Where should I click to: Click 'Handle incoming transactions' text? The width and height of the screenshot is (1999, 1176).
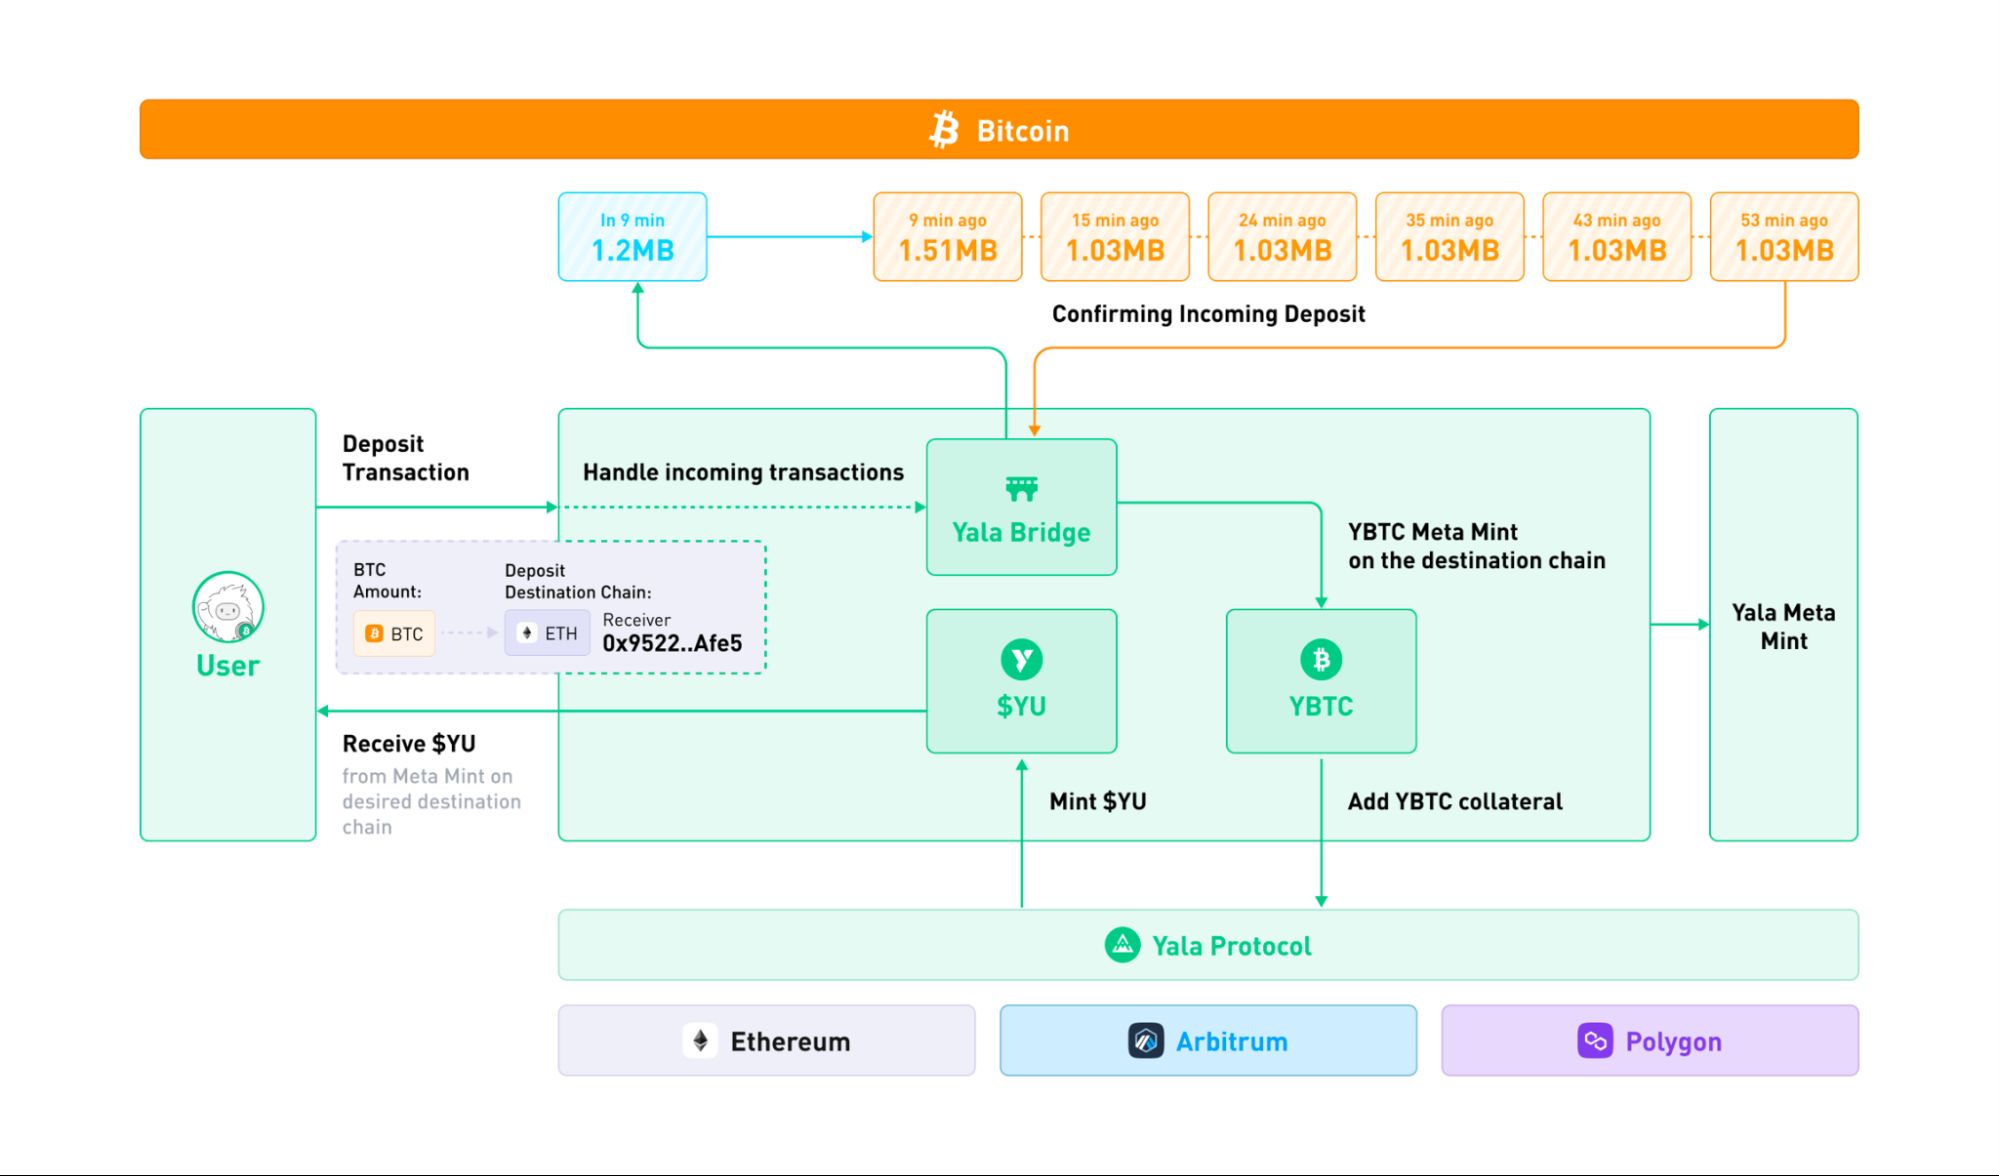[743, 472]
